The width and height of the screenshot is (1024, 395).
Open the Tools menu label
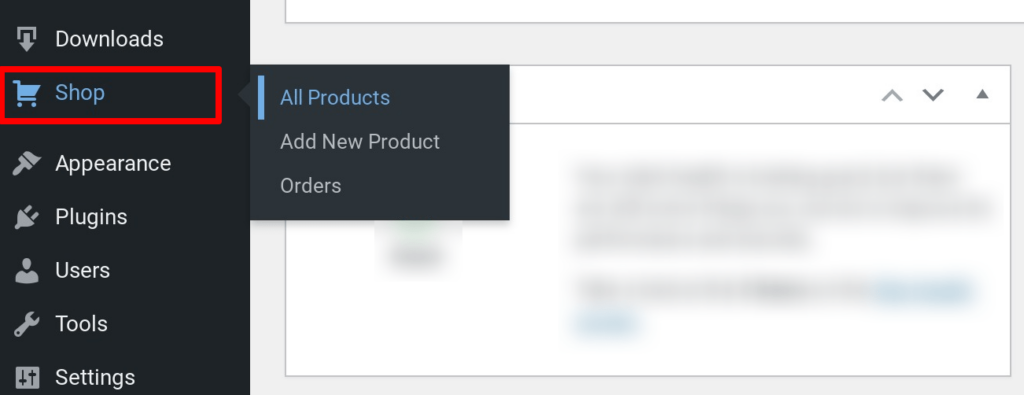[x=82, y=324]
